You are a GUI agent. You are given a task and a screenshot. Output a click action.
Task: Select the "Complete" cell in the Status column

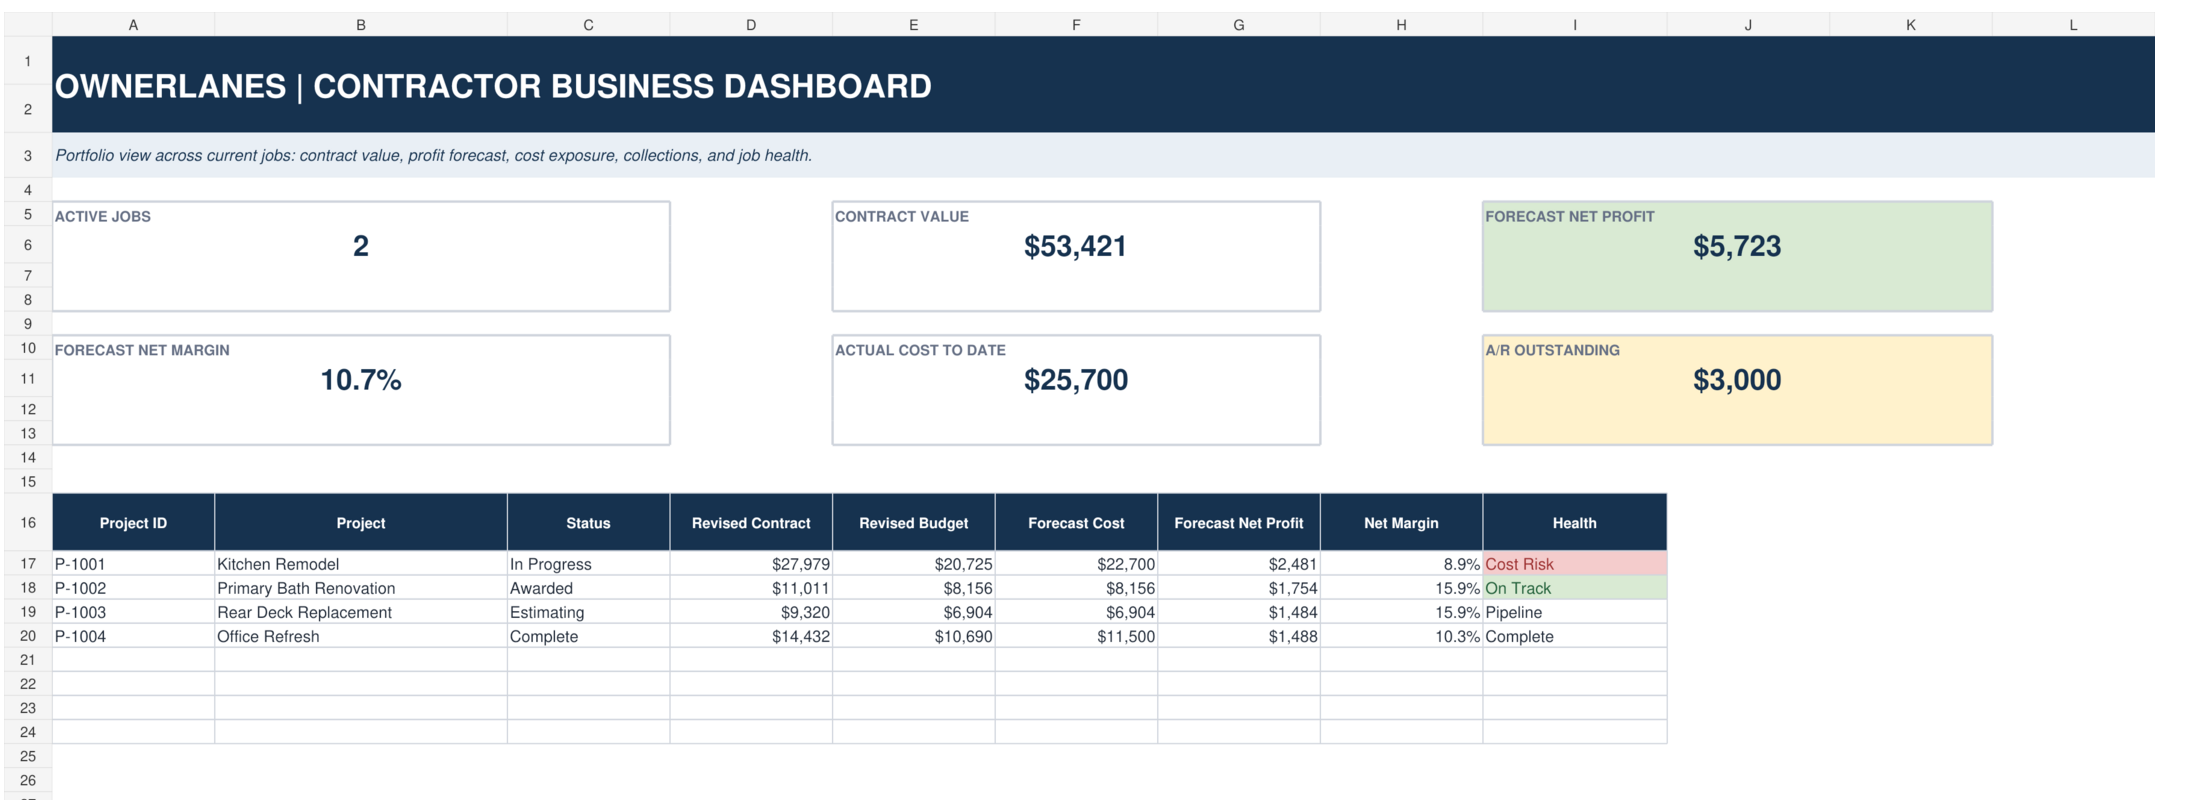[x=588, y=636]
